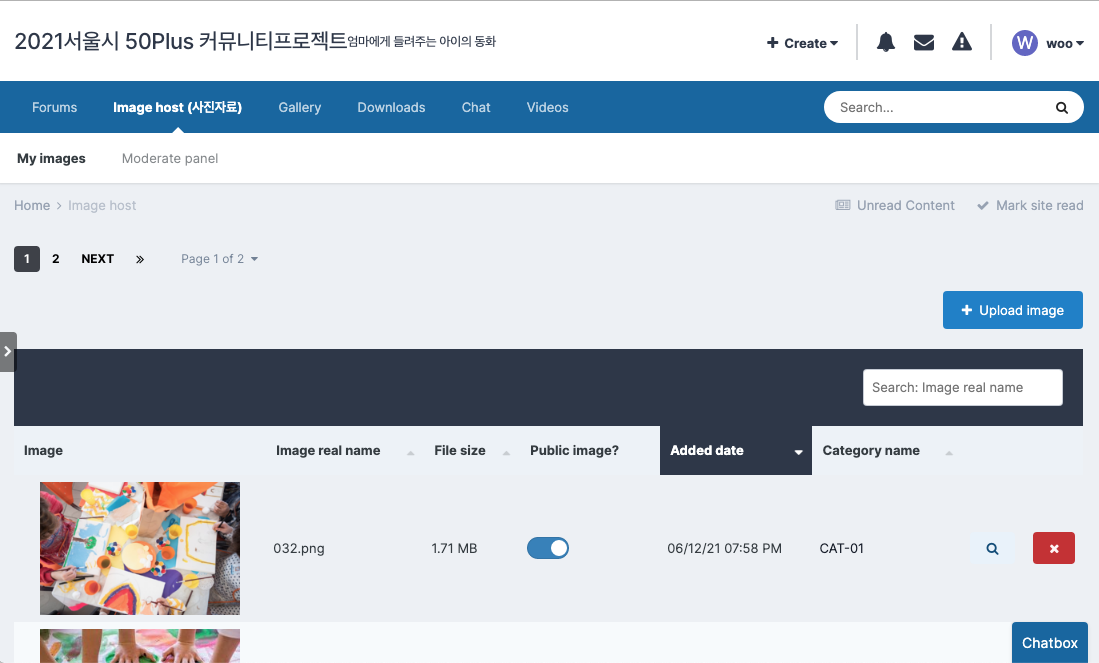Delete 032.png with the red X icon
Viewport: 1099px width, 663px height.
1053,548
